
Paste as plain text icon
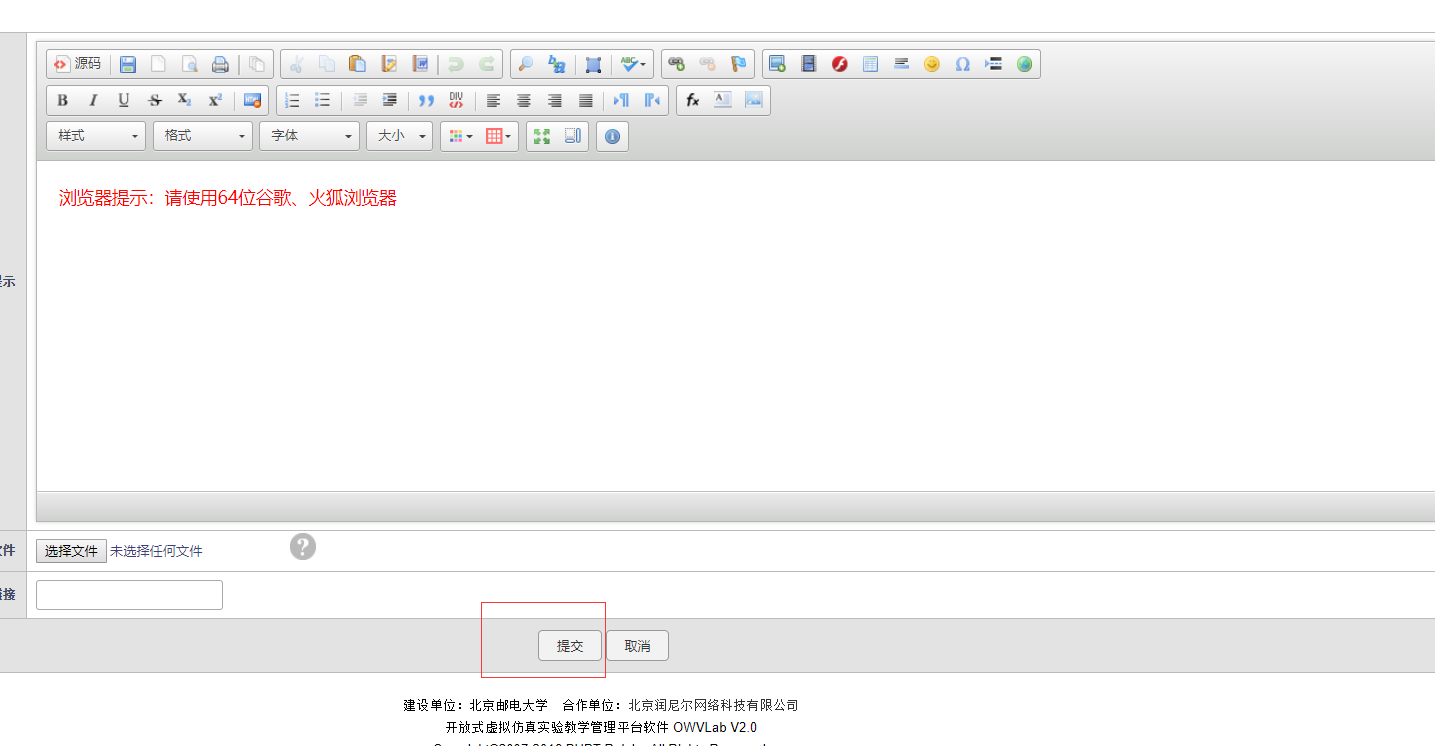click(x=389, y=64)
